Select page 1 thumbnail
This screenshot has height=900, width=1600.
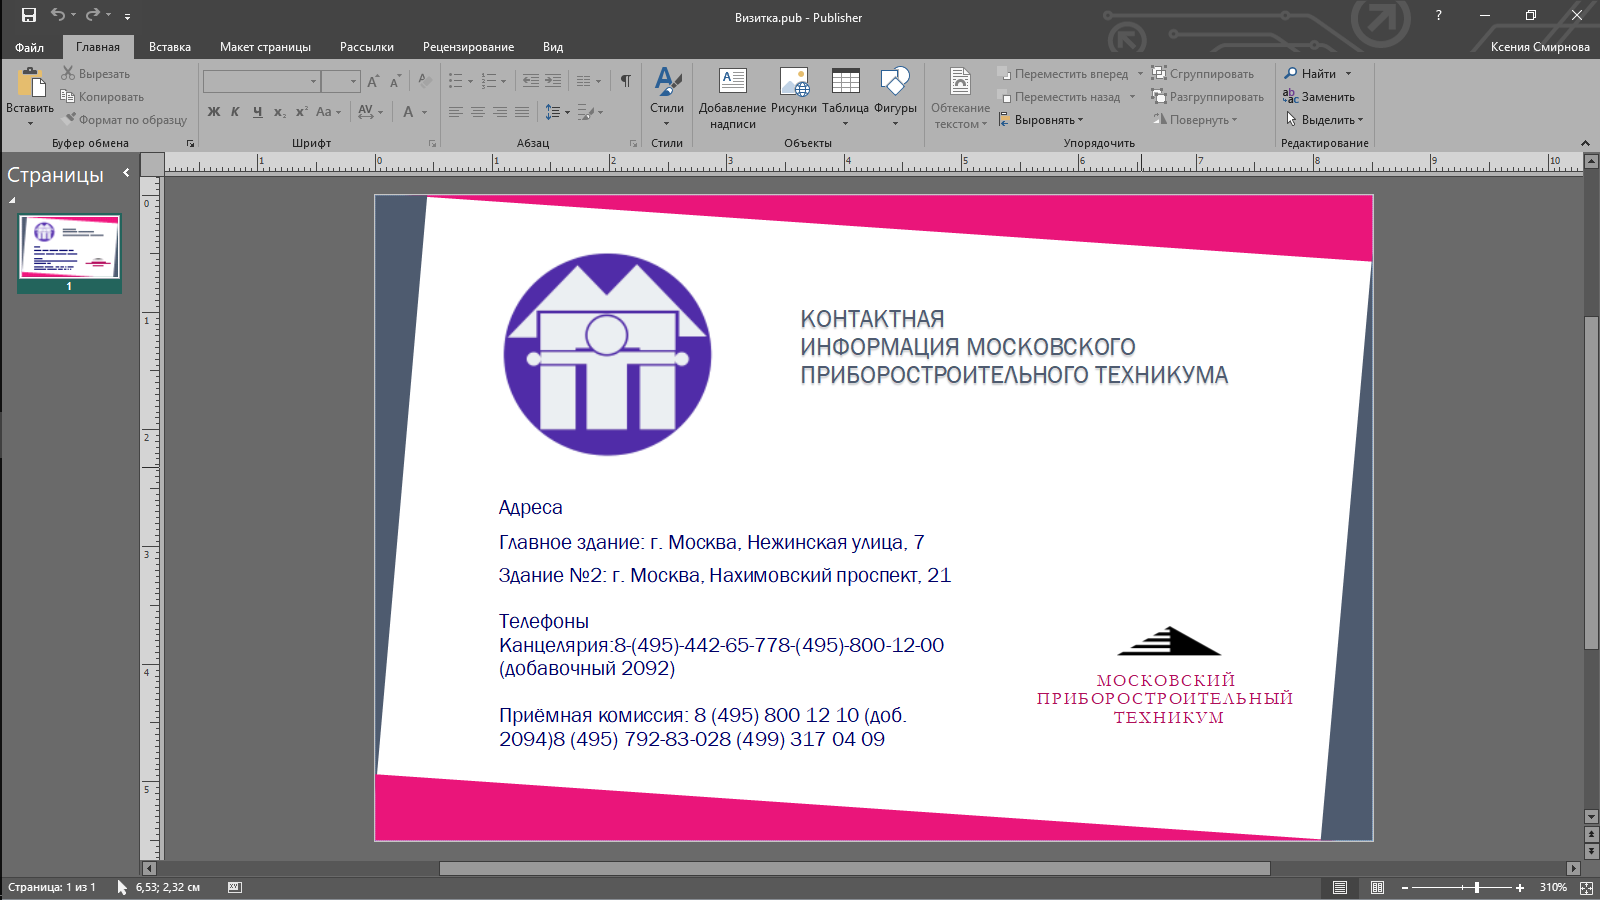pyautogui.click(x=69, y=253)
